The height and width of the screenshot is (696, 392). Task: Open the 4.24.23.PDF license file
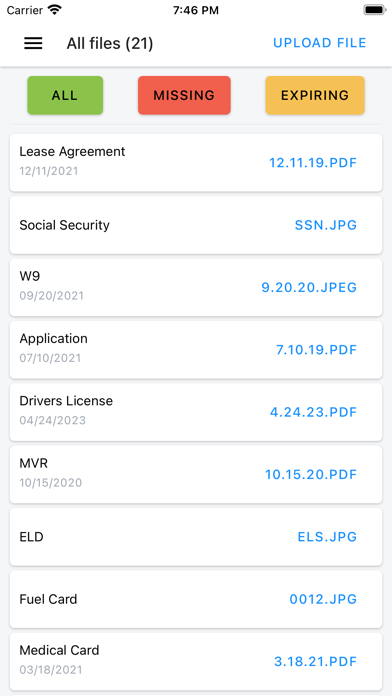coord(313,412)
